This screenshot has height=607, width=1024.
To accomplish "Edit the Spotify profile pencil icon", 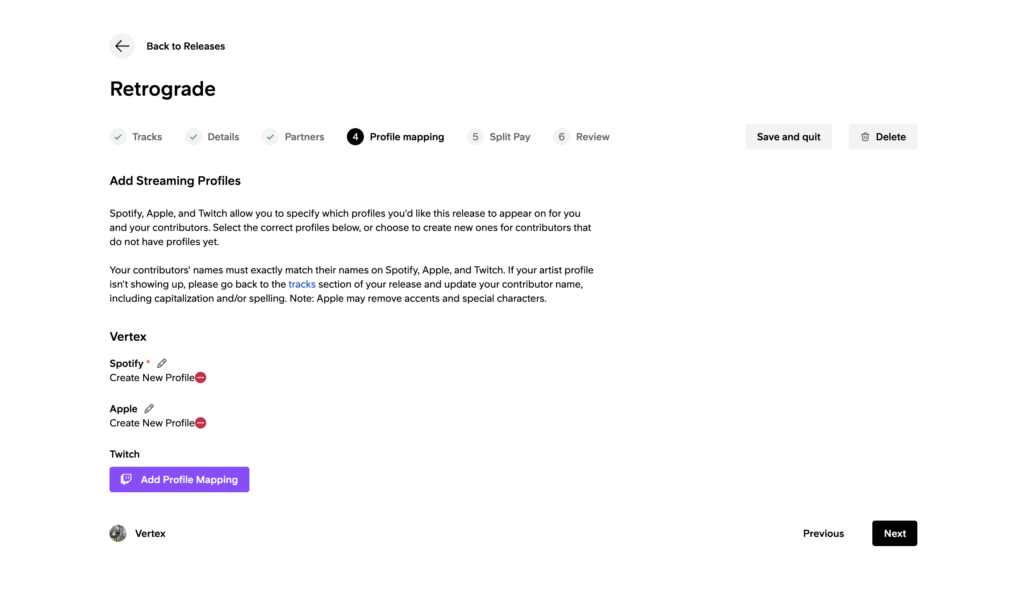I will click(162, 363).
